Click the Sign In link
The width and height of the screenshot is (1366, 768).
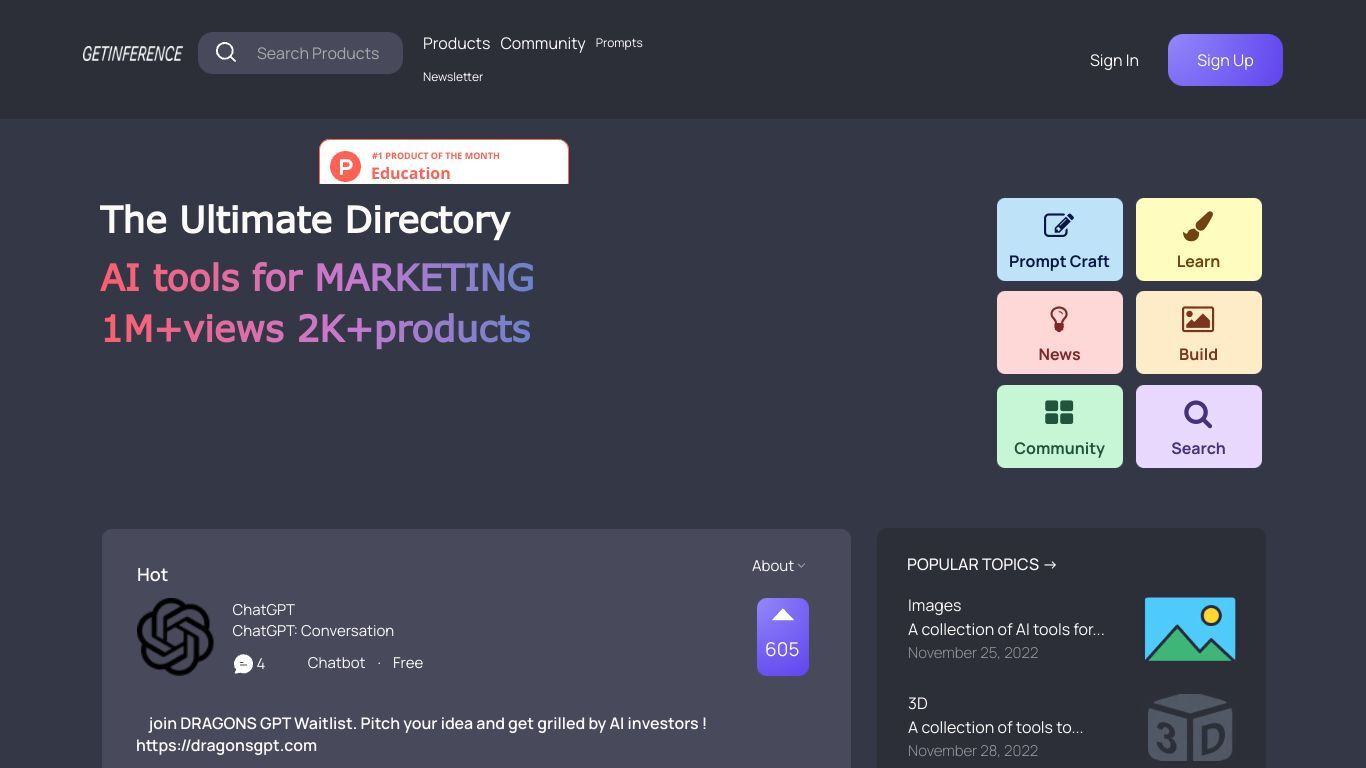click(1114, 60)
